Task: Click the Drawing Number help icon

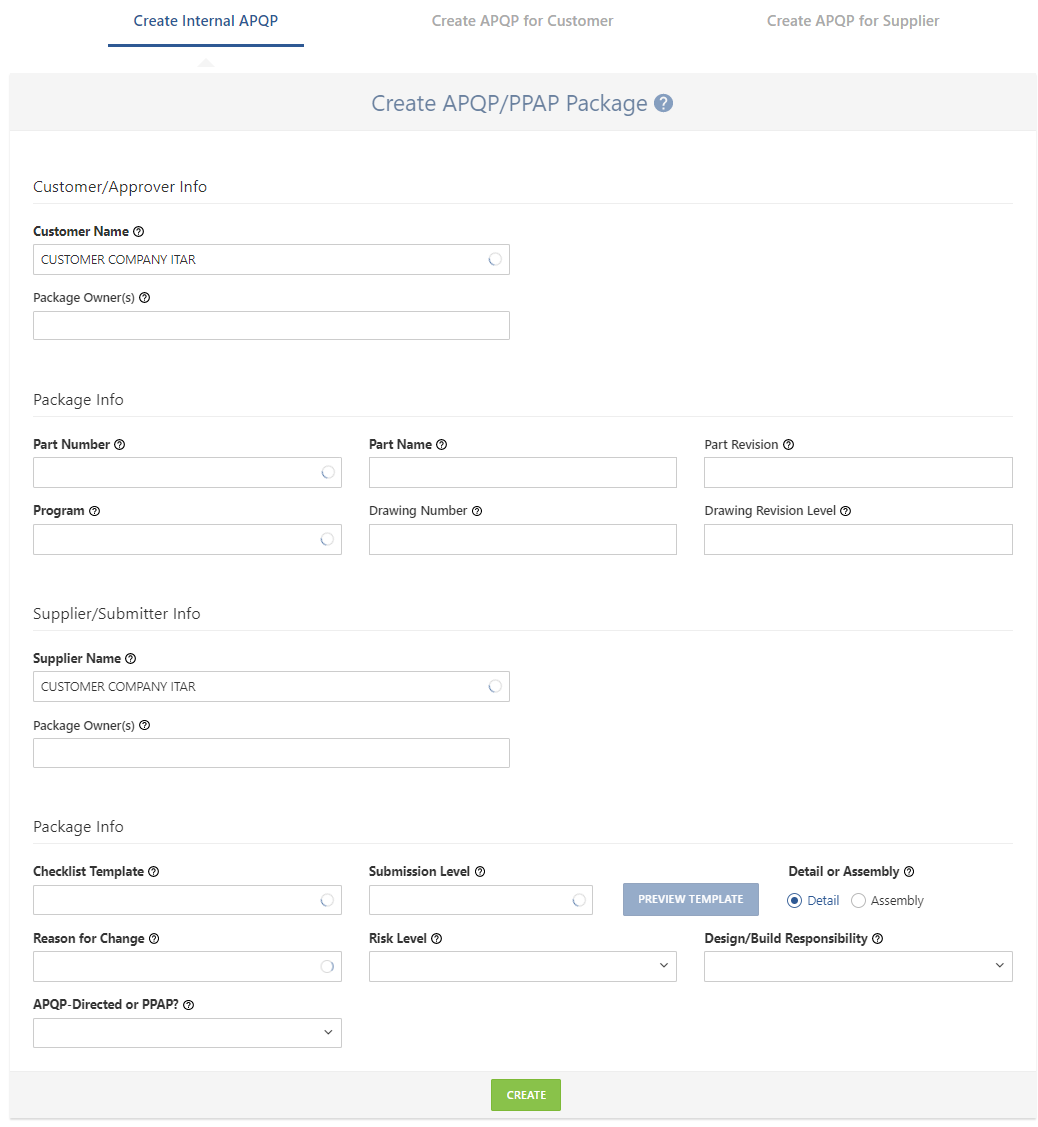Action: (x=477, y=511)
